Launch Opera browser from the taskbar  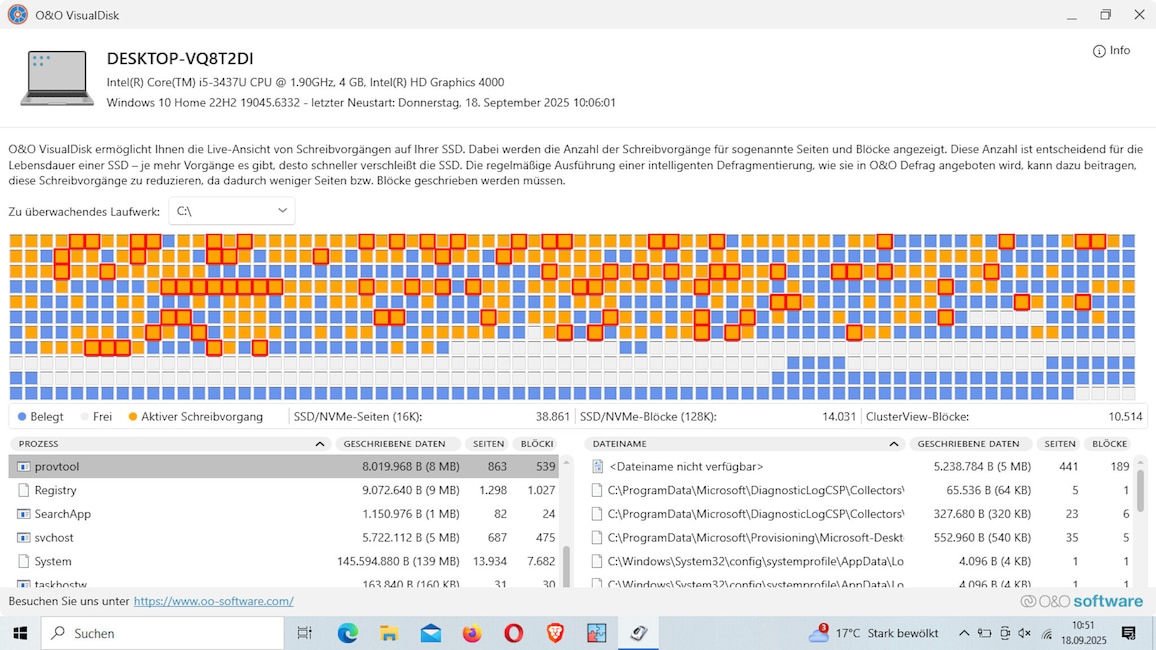(x=514, y=633)
